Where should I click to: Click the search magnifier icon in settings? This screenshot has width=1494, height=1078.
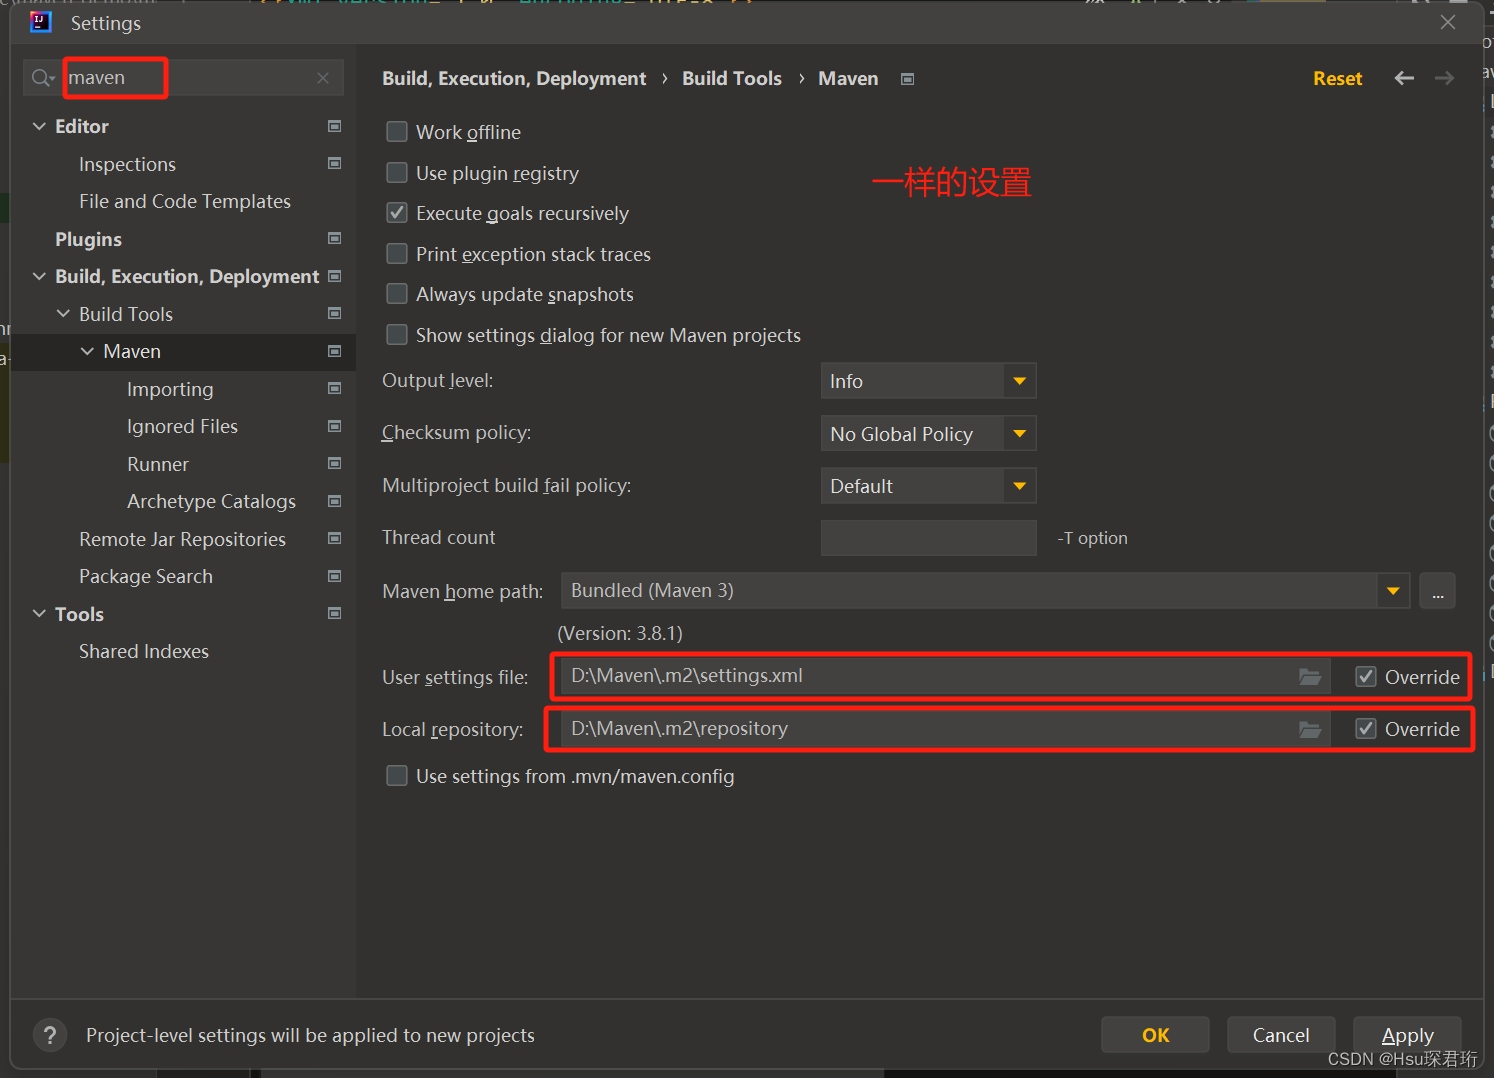click(42, 78)
